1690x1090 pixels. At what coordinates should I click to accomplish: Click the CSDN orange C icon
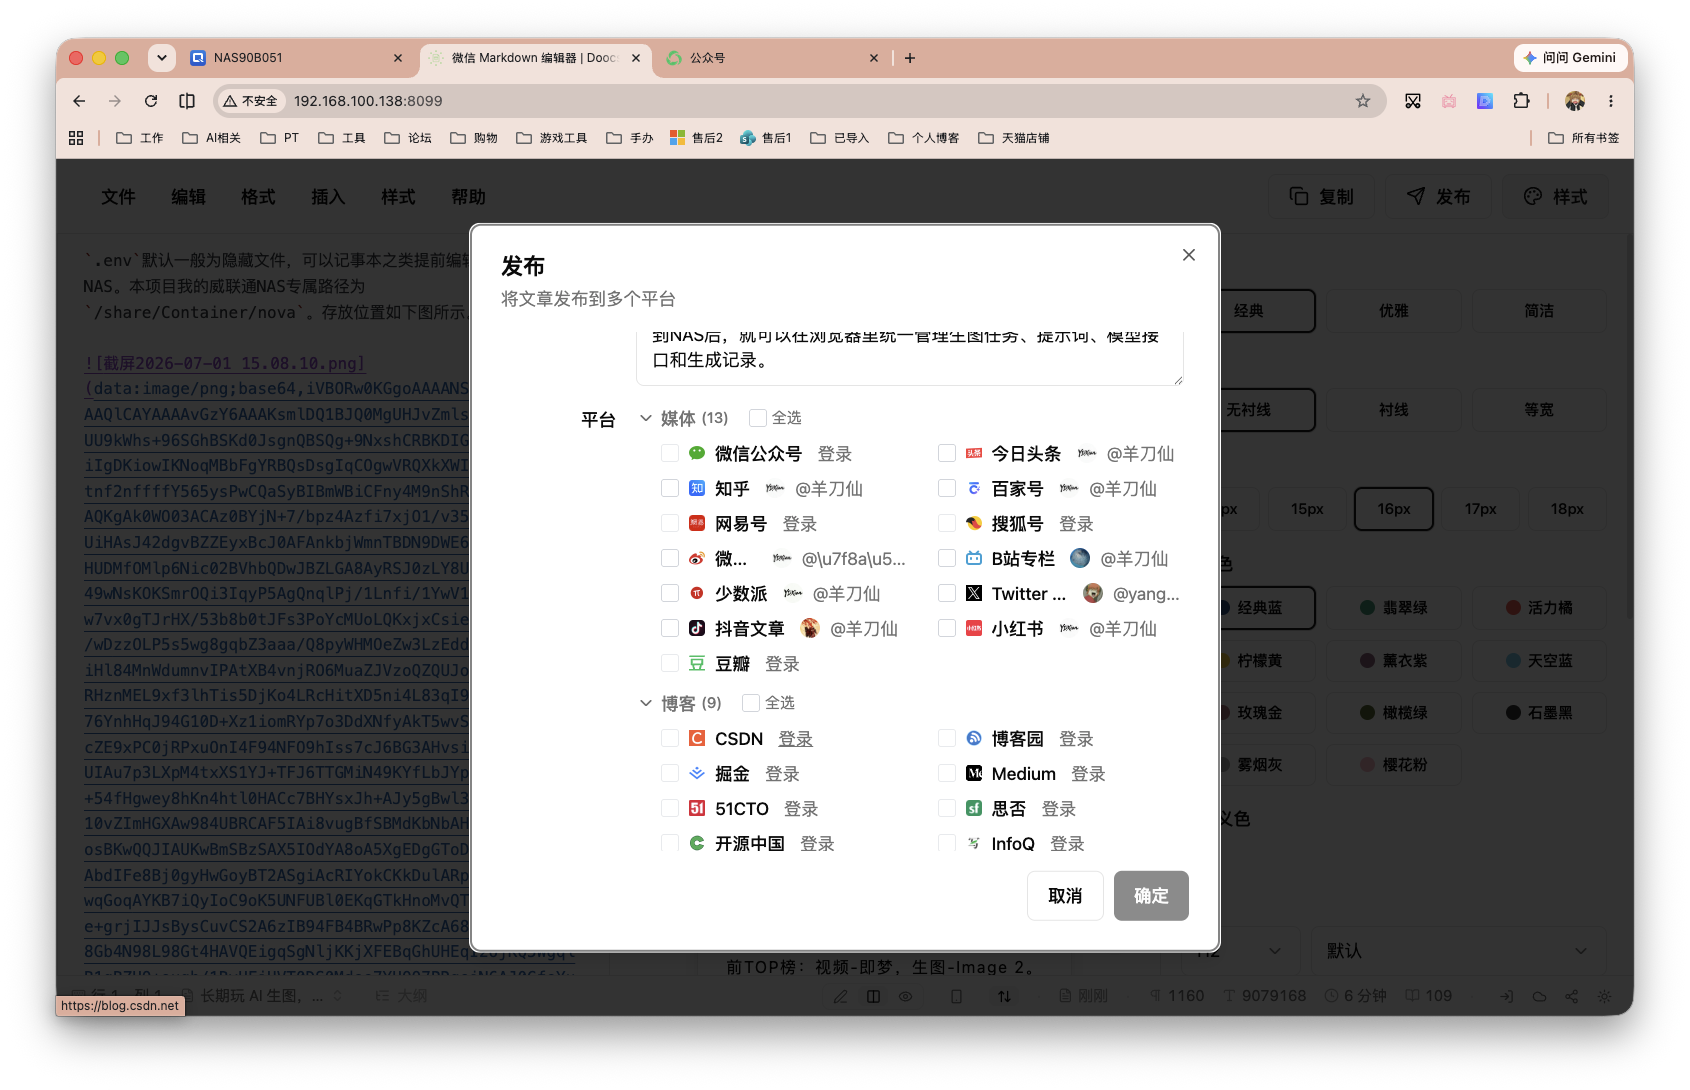click(x=697, y=739)
